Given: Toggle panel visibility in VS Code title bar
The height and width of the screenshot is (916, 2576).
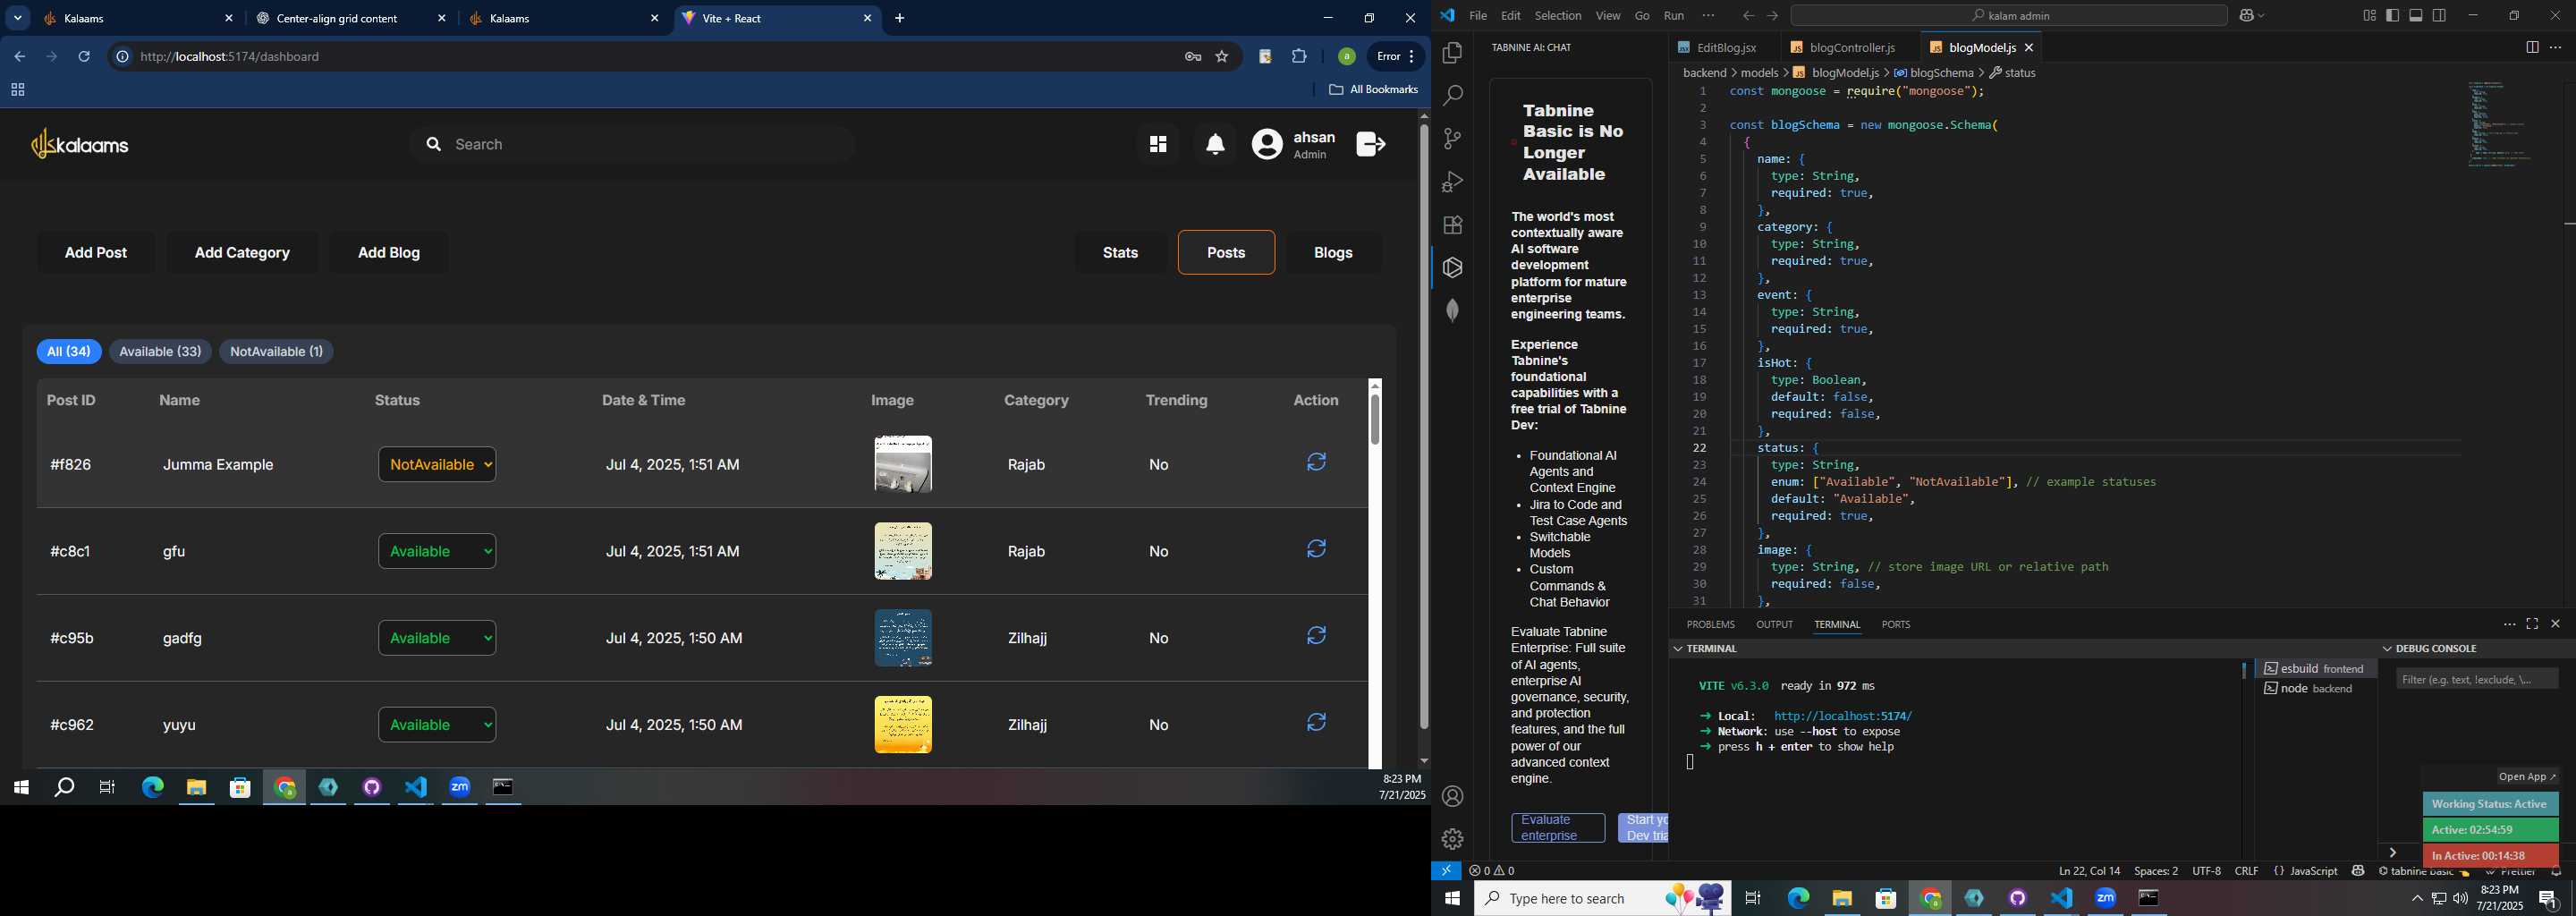Looking at the screenshot, I should click(x=2416, y=16).
